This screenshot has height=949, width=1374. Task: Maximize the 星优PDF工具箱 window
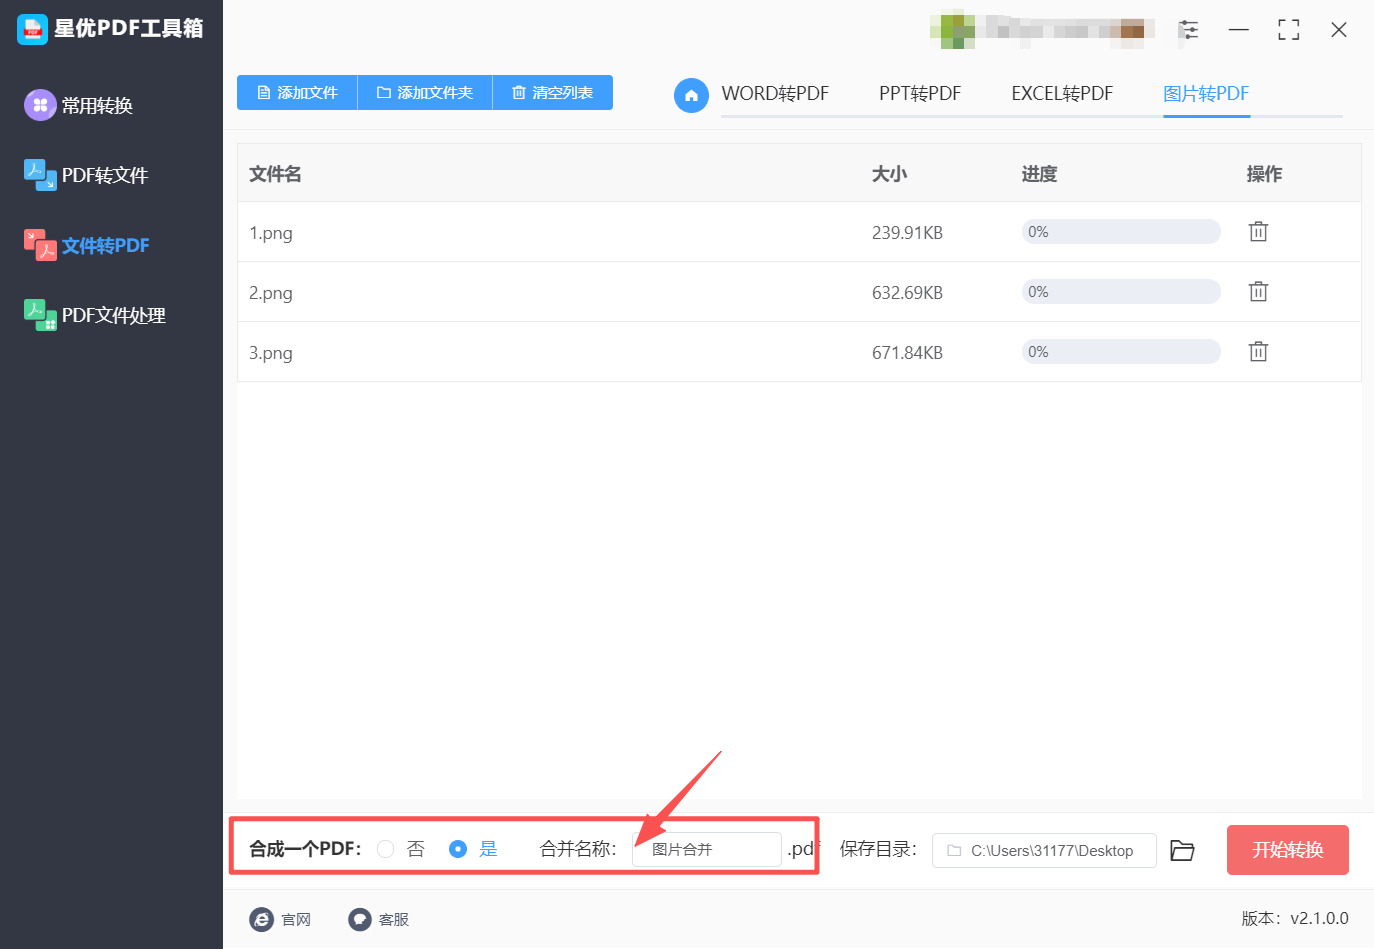1289,30
